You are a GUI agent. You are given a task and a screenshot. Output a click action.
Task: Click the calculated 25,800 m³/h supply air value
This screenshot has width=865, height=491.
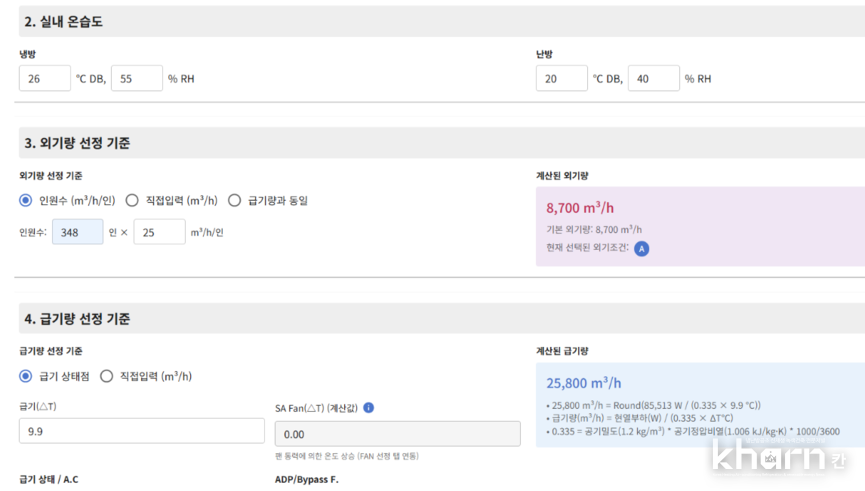[584, 383]
